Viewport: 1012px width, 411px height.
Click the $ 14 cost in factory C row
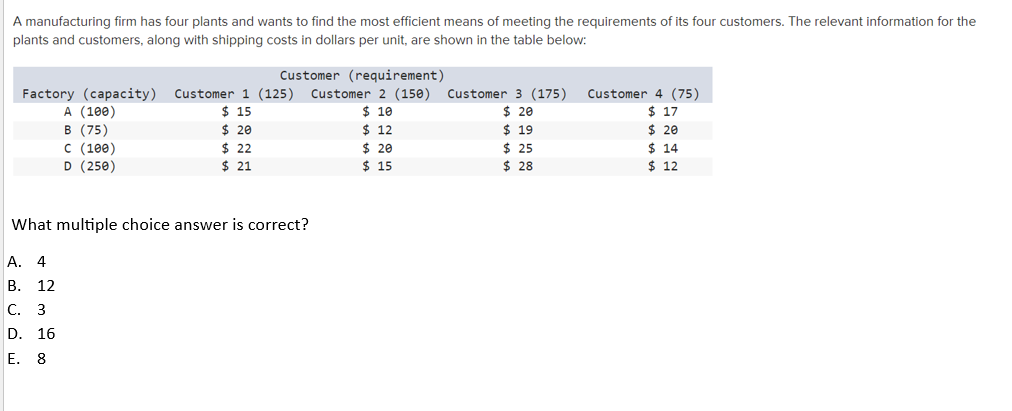(x=663, y=148)
